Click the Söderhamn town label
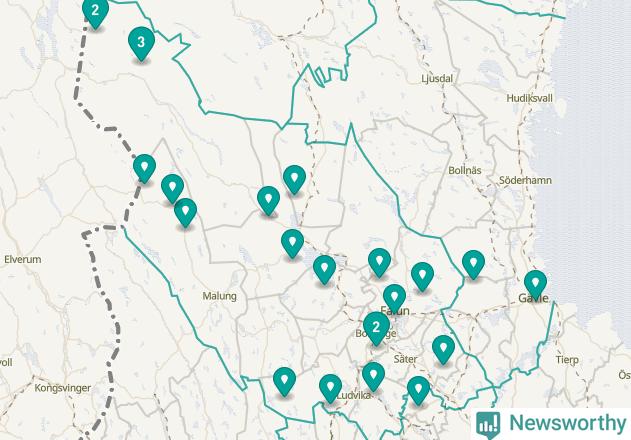This screenshot has height=440, width=631. [x=525, y=180]
